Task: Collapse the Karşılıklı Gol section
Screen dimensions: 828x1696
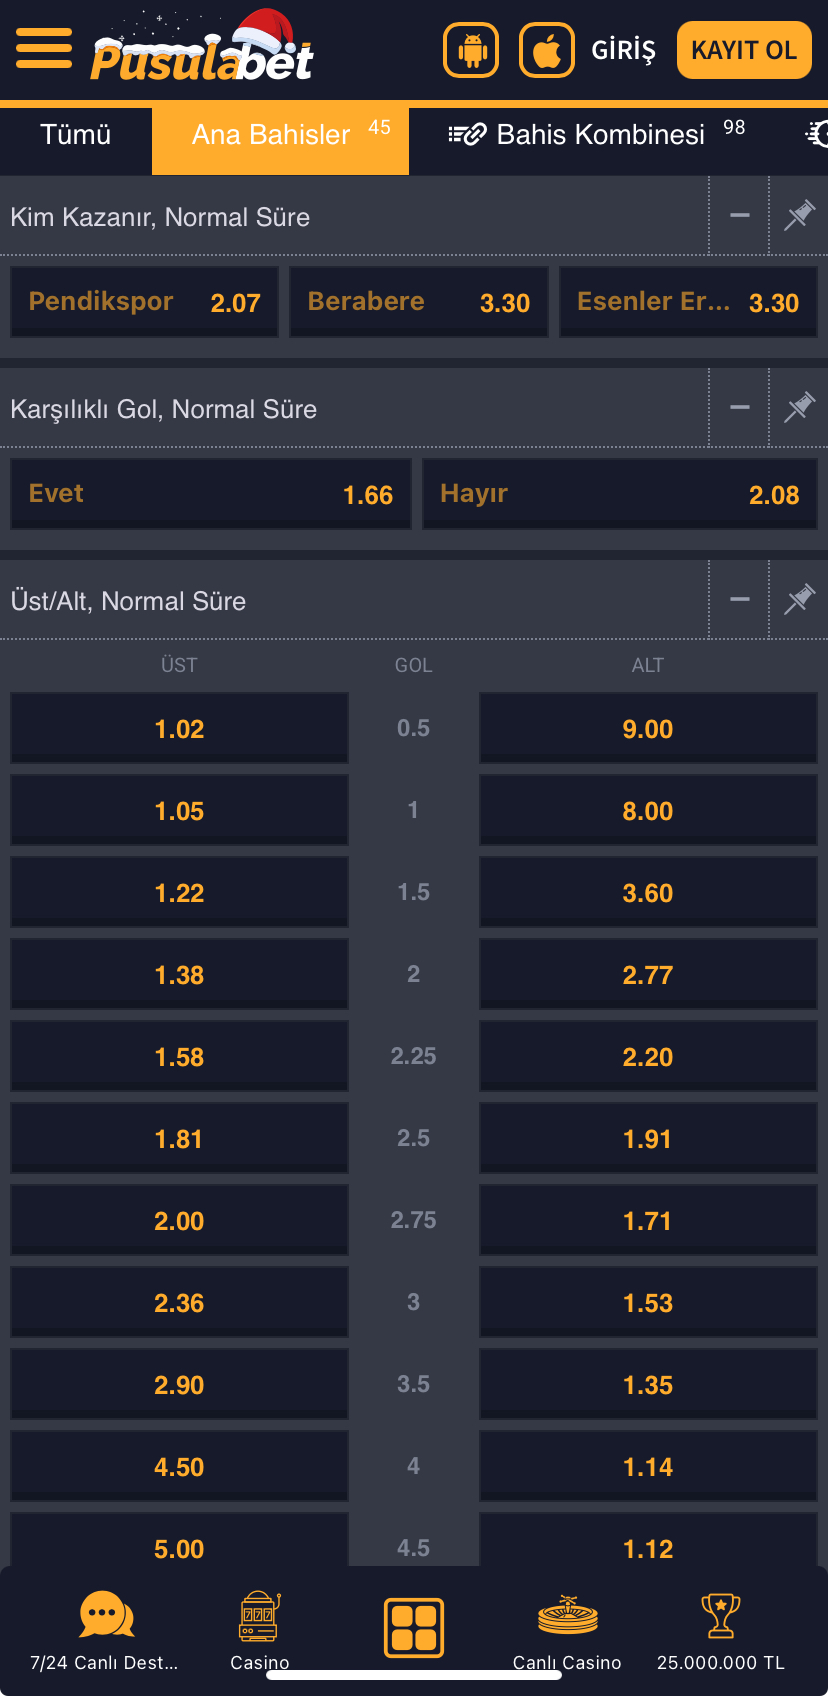Action: 739,407
